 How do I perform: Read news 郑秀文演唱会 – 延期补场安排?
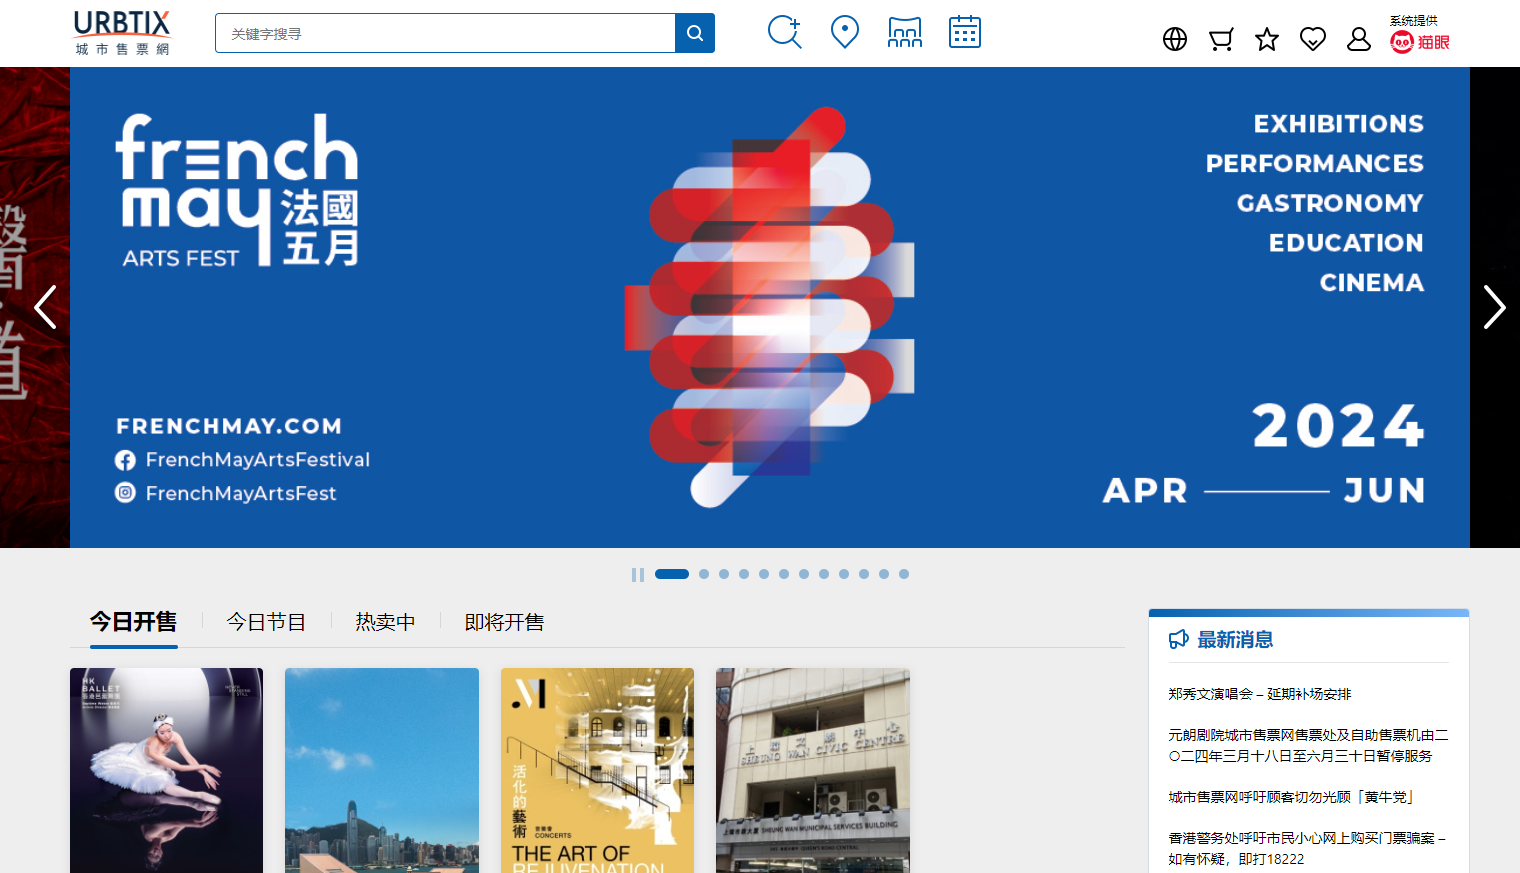(1260, 694)
